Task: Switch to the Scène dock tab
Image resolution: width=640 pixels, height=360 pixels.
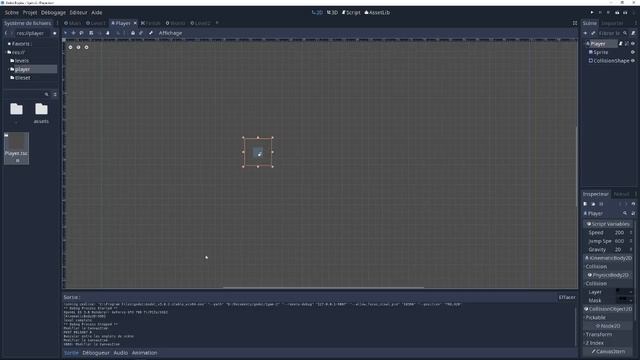Action: 589,23
